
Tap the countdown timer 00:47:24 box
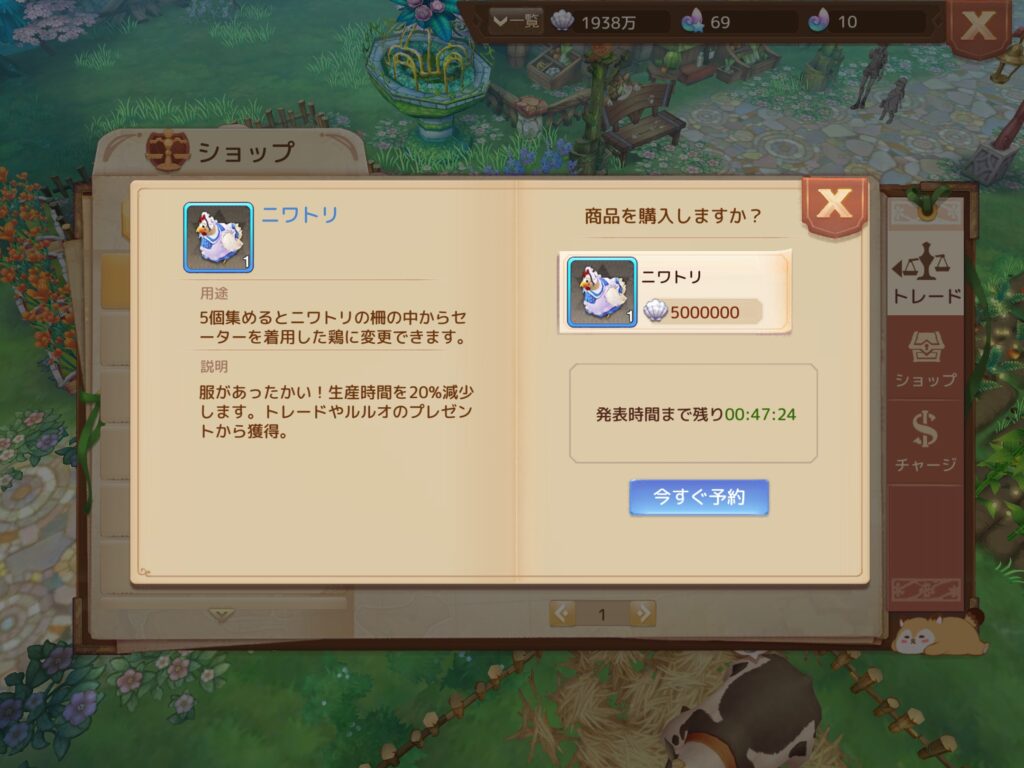pos(694,413)
